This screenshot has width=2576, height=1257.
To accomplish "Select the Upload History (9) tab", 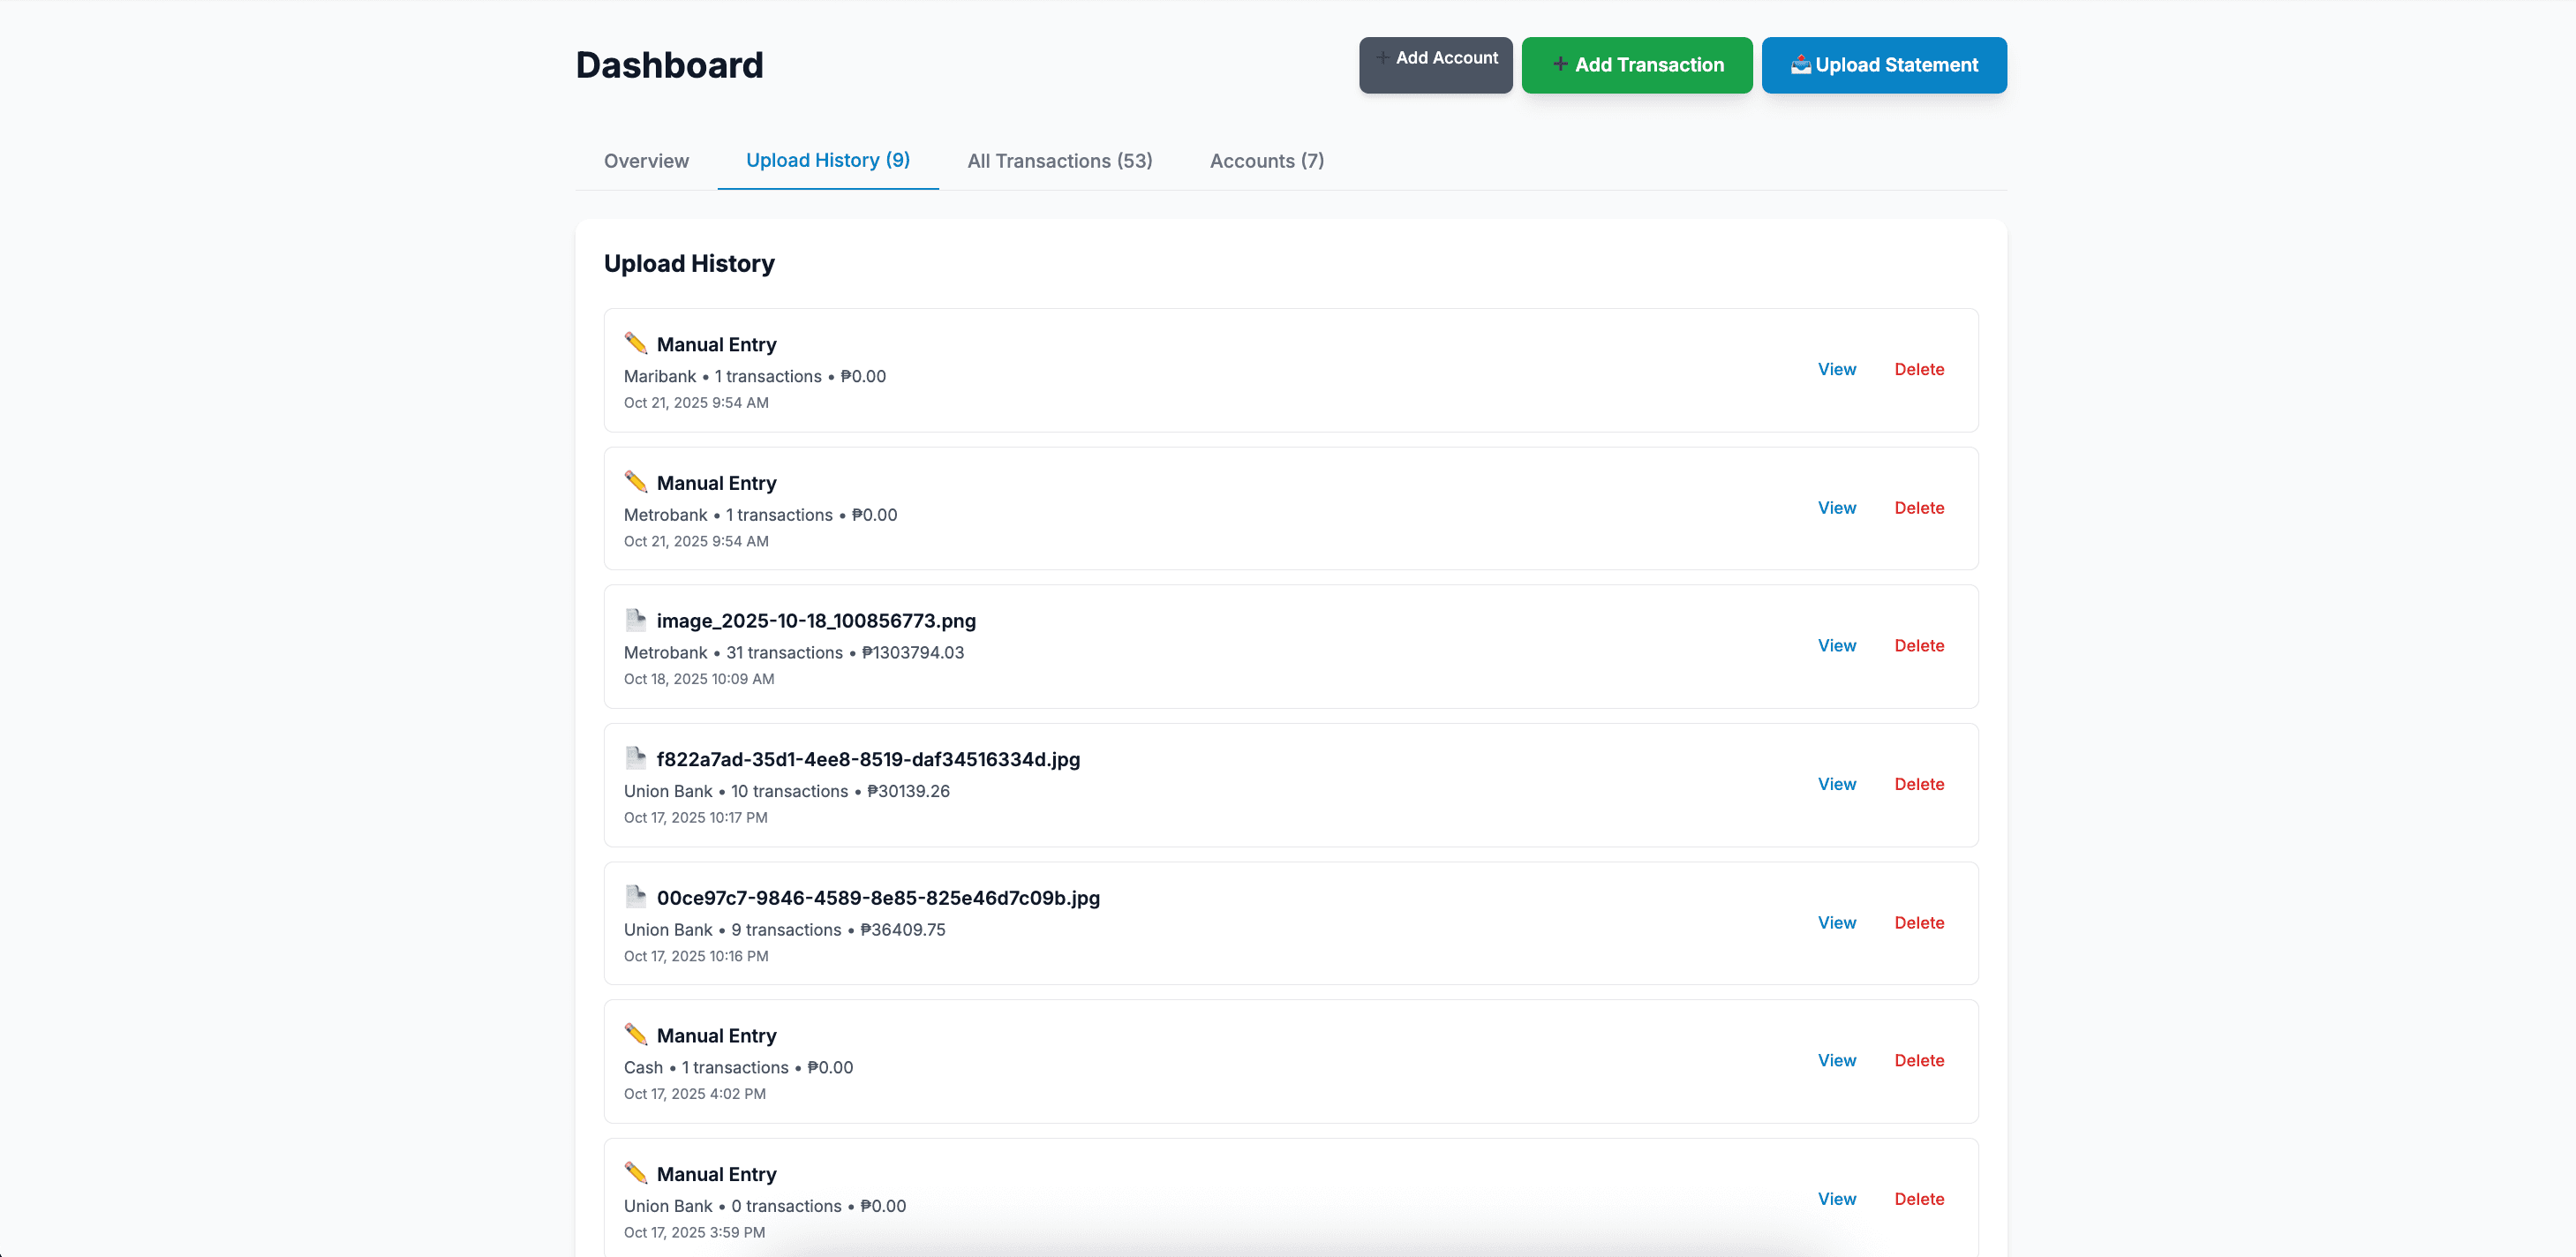I will pos(827,160).
